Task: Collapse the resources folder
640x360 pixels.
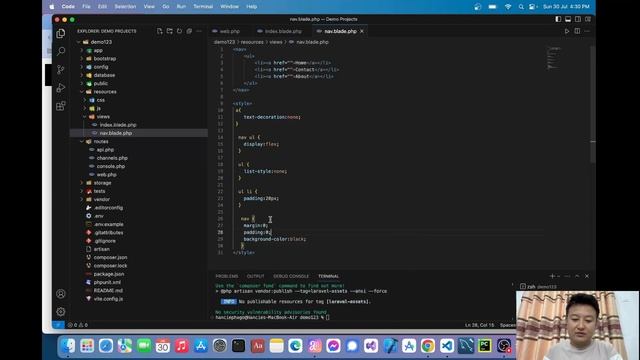Action: click(x=82, y=92)
